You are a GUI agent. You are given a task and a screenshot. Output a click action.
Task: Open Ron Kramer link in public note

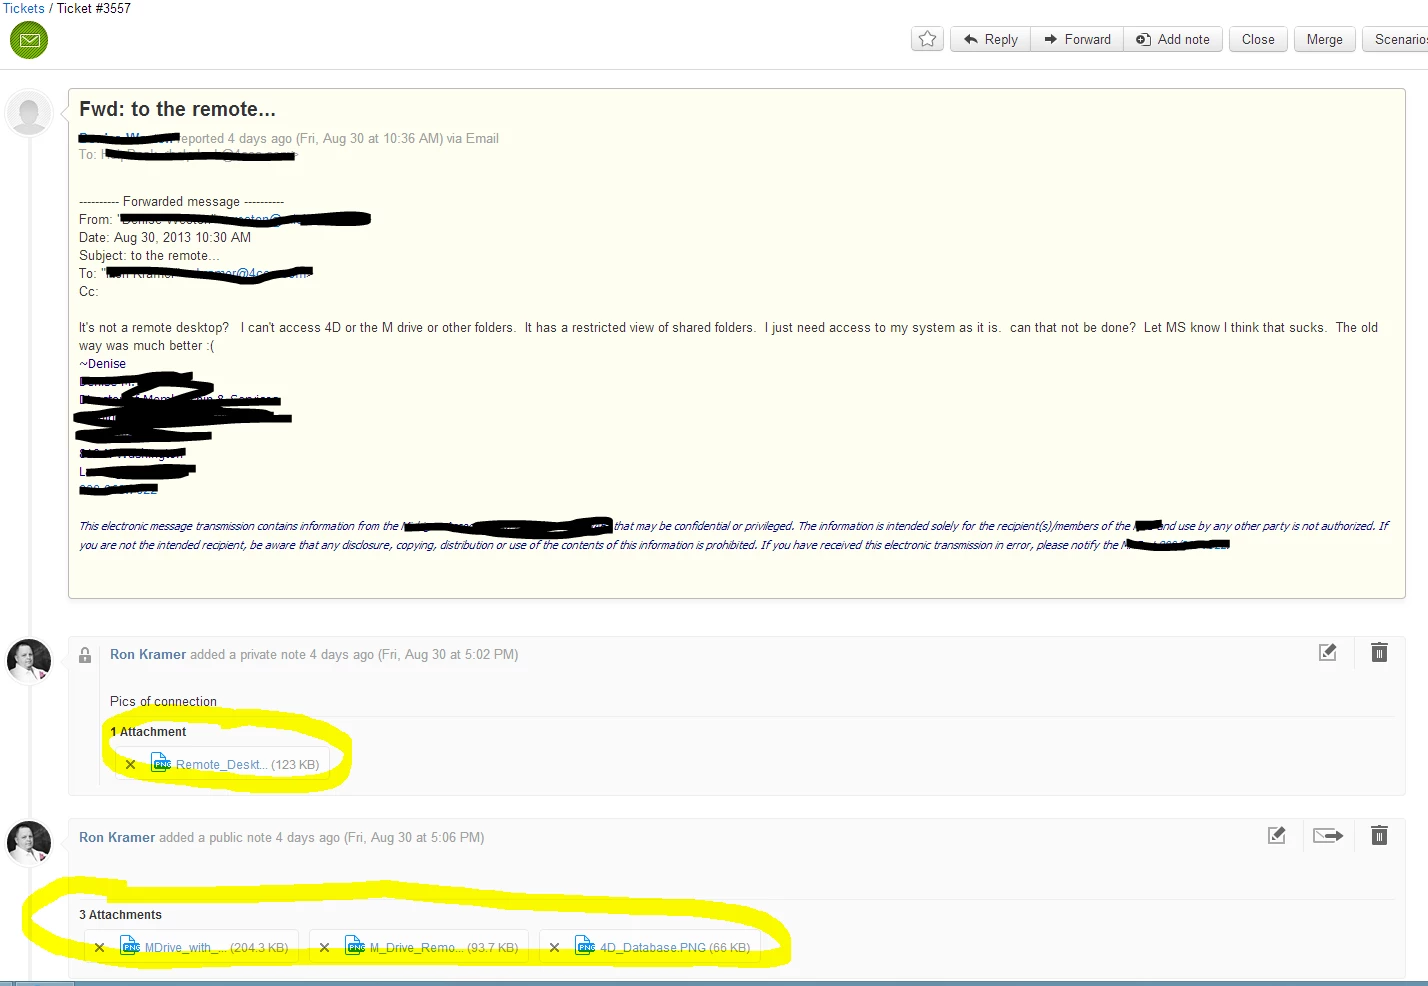click(117, 837)
